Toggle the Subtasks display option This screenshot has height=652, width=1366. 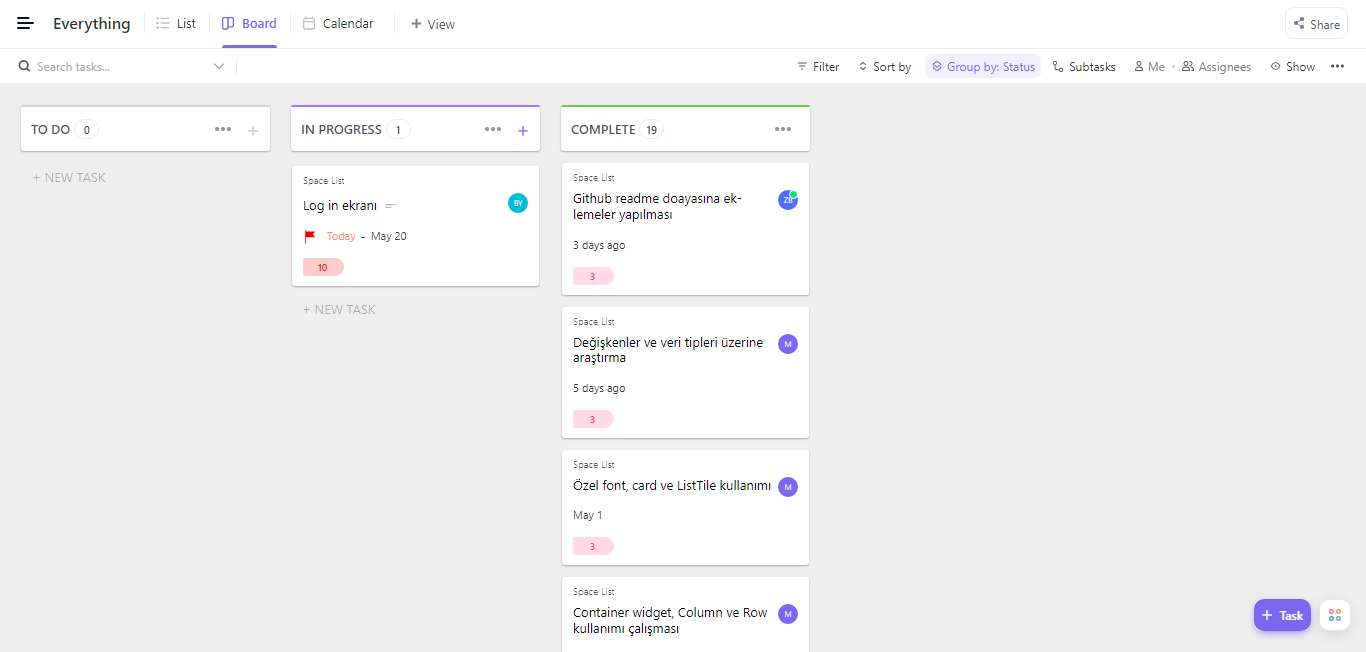coord(1084,66)
